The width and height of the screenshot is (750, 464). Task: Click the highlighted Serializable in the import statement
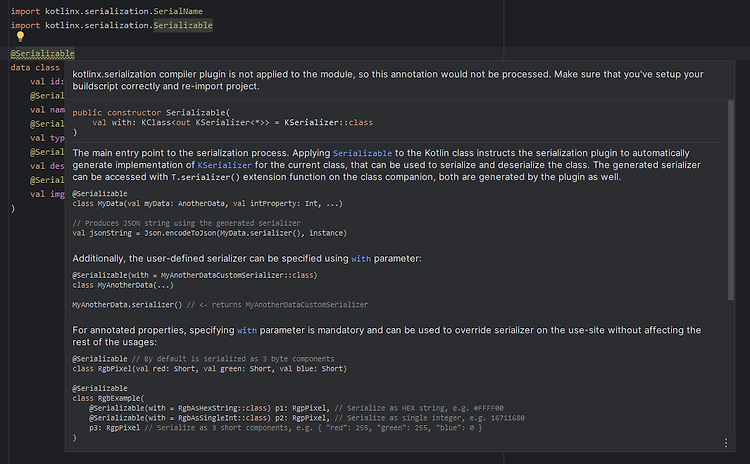pos(183,25)
